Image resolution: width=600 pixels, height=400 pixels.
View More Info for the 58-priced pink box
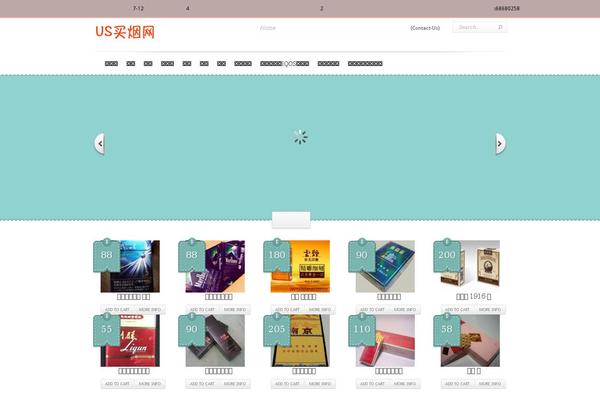pyautogui.click(x=489, y=384)
